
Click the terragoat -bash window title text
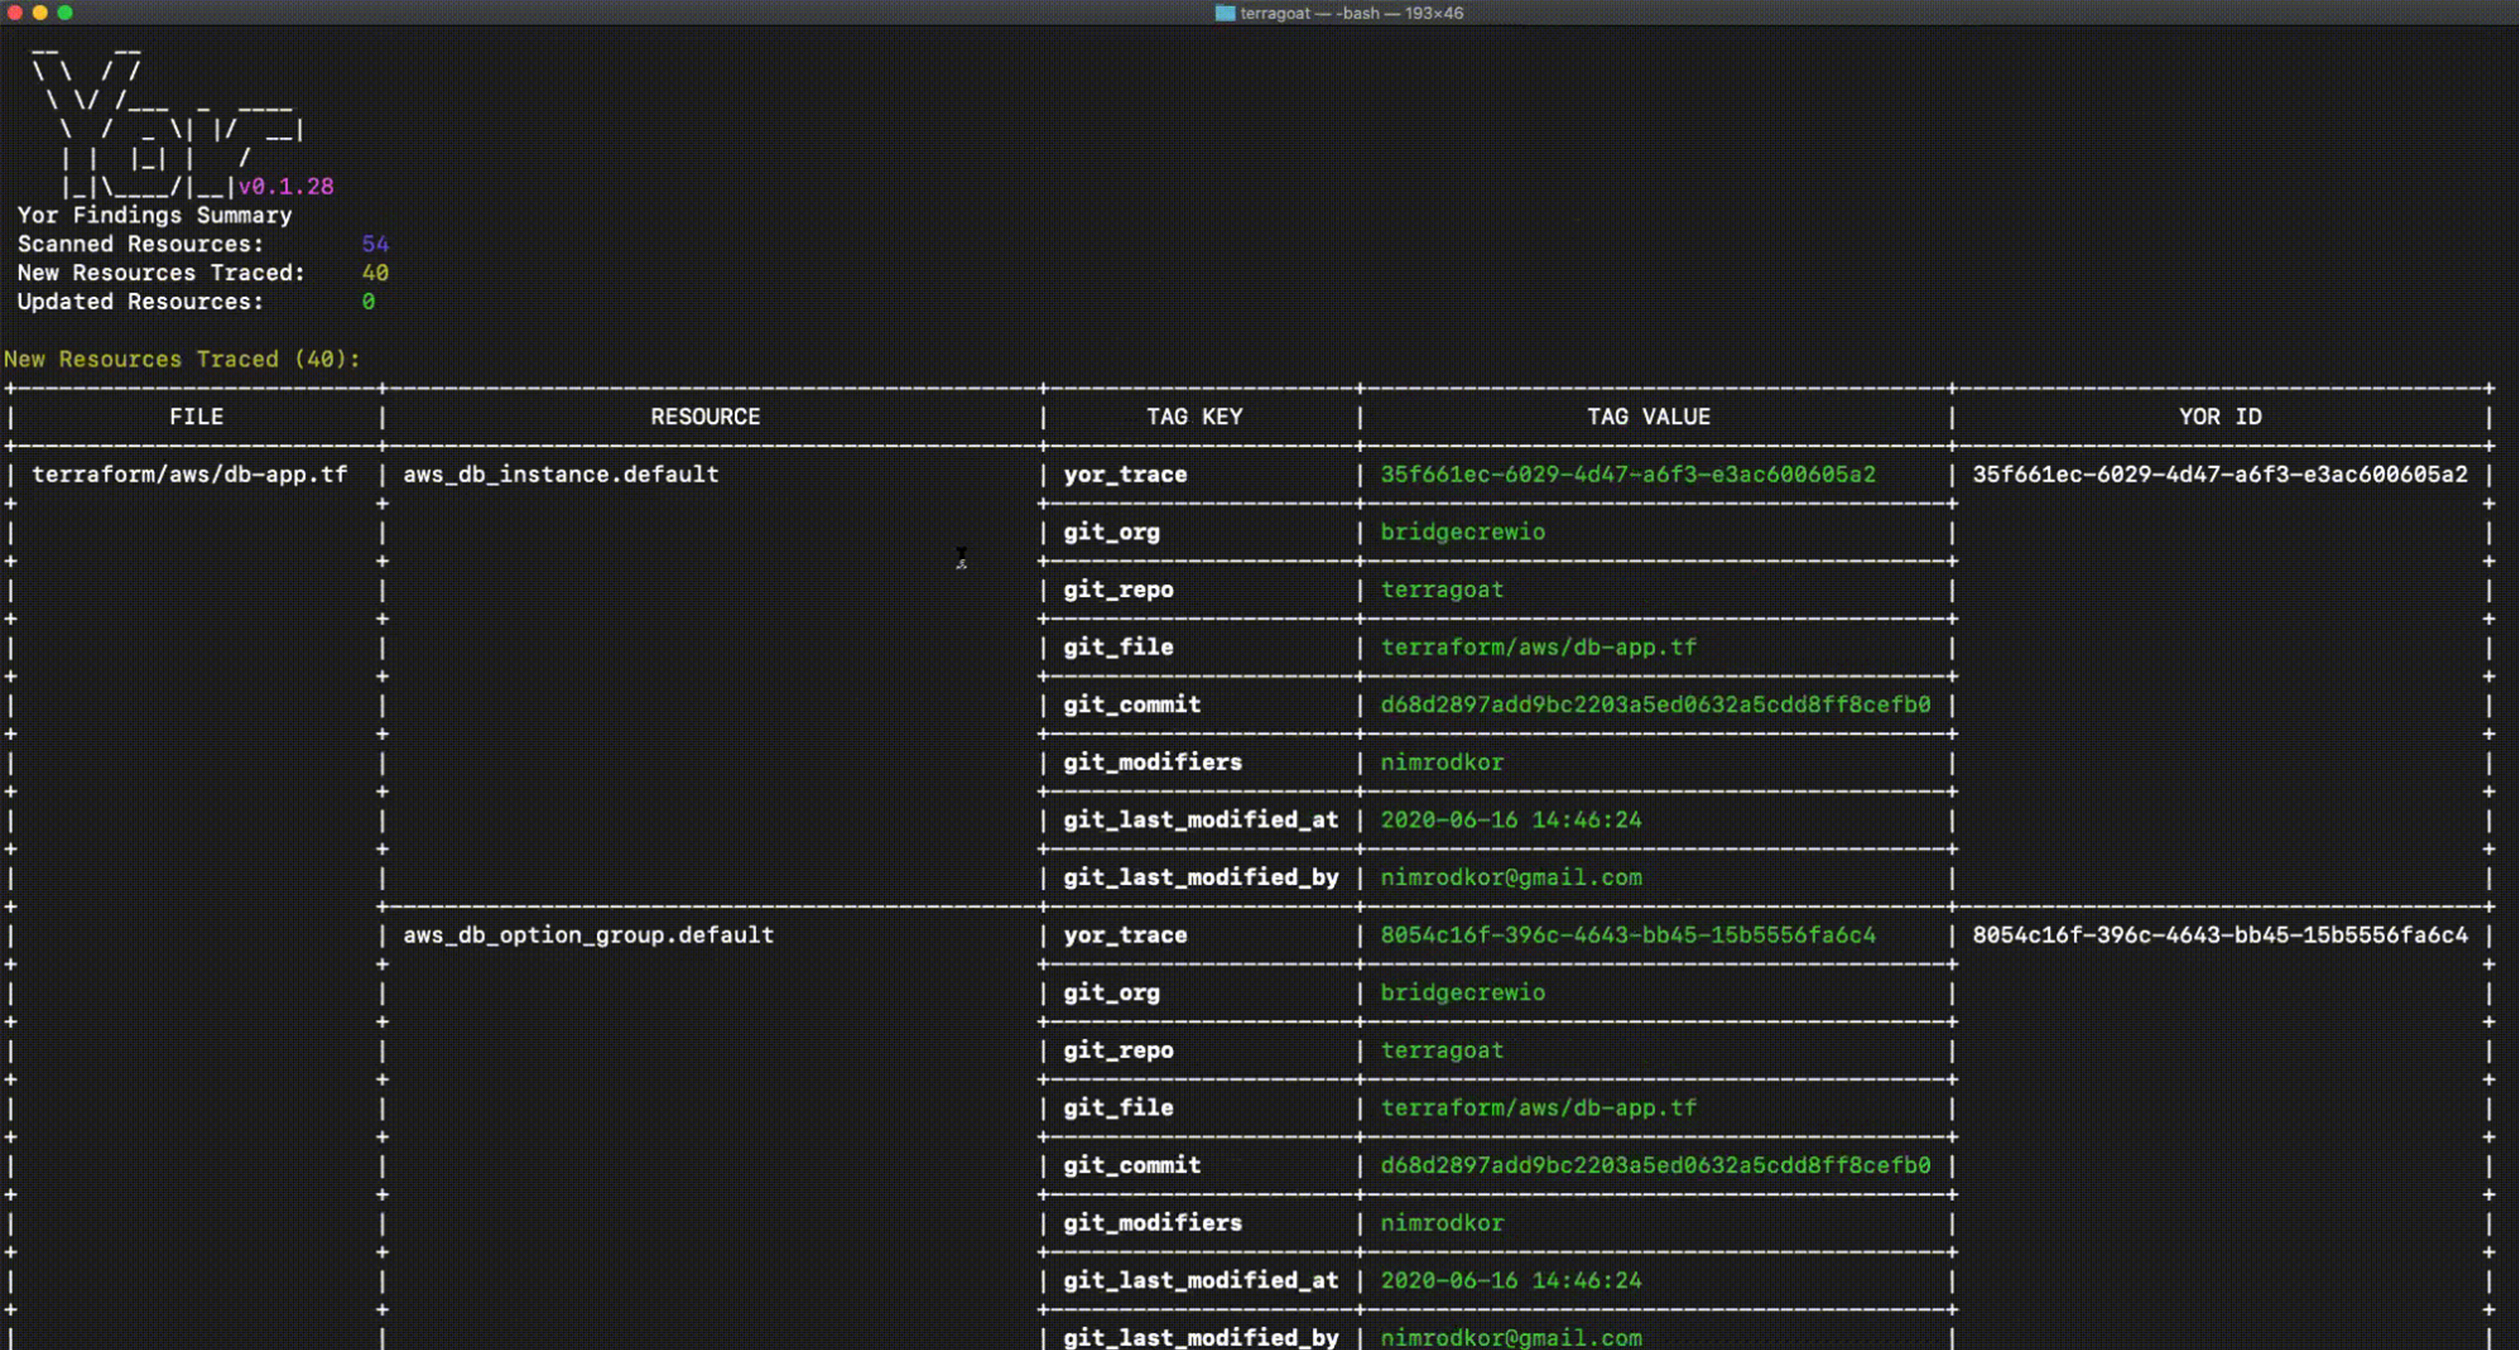pyautogui.click(x=1351, y=13)
